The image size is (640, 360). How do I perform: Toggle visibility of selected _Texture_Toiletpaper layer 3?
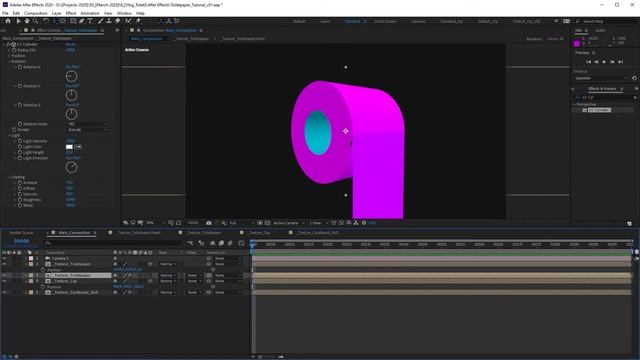[x=4, y=276]
